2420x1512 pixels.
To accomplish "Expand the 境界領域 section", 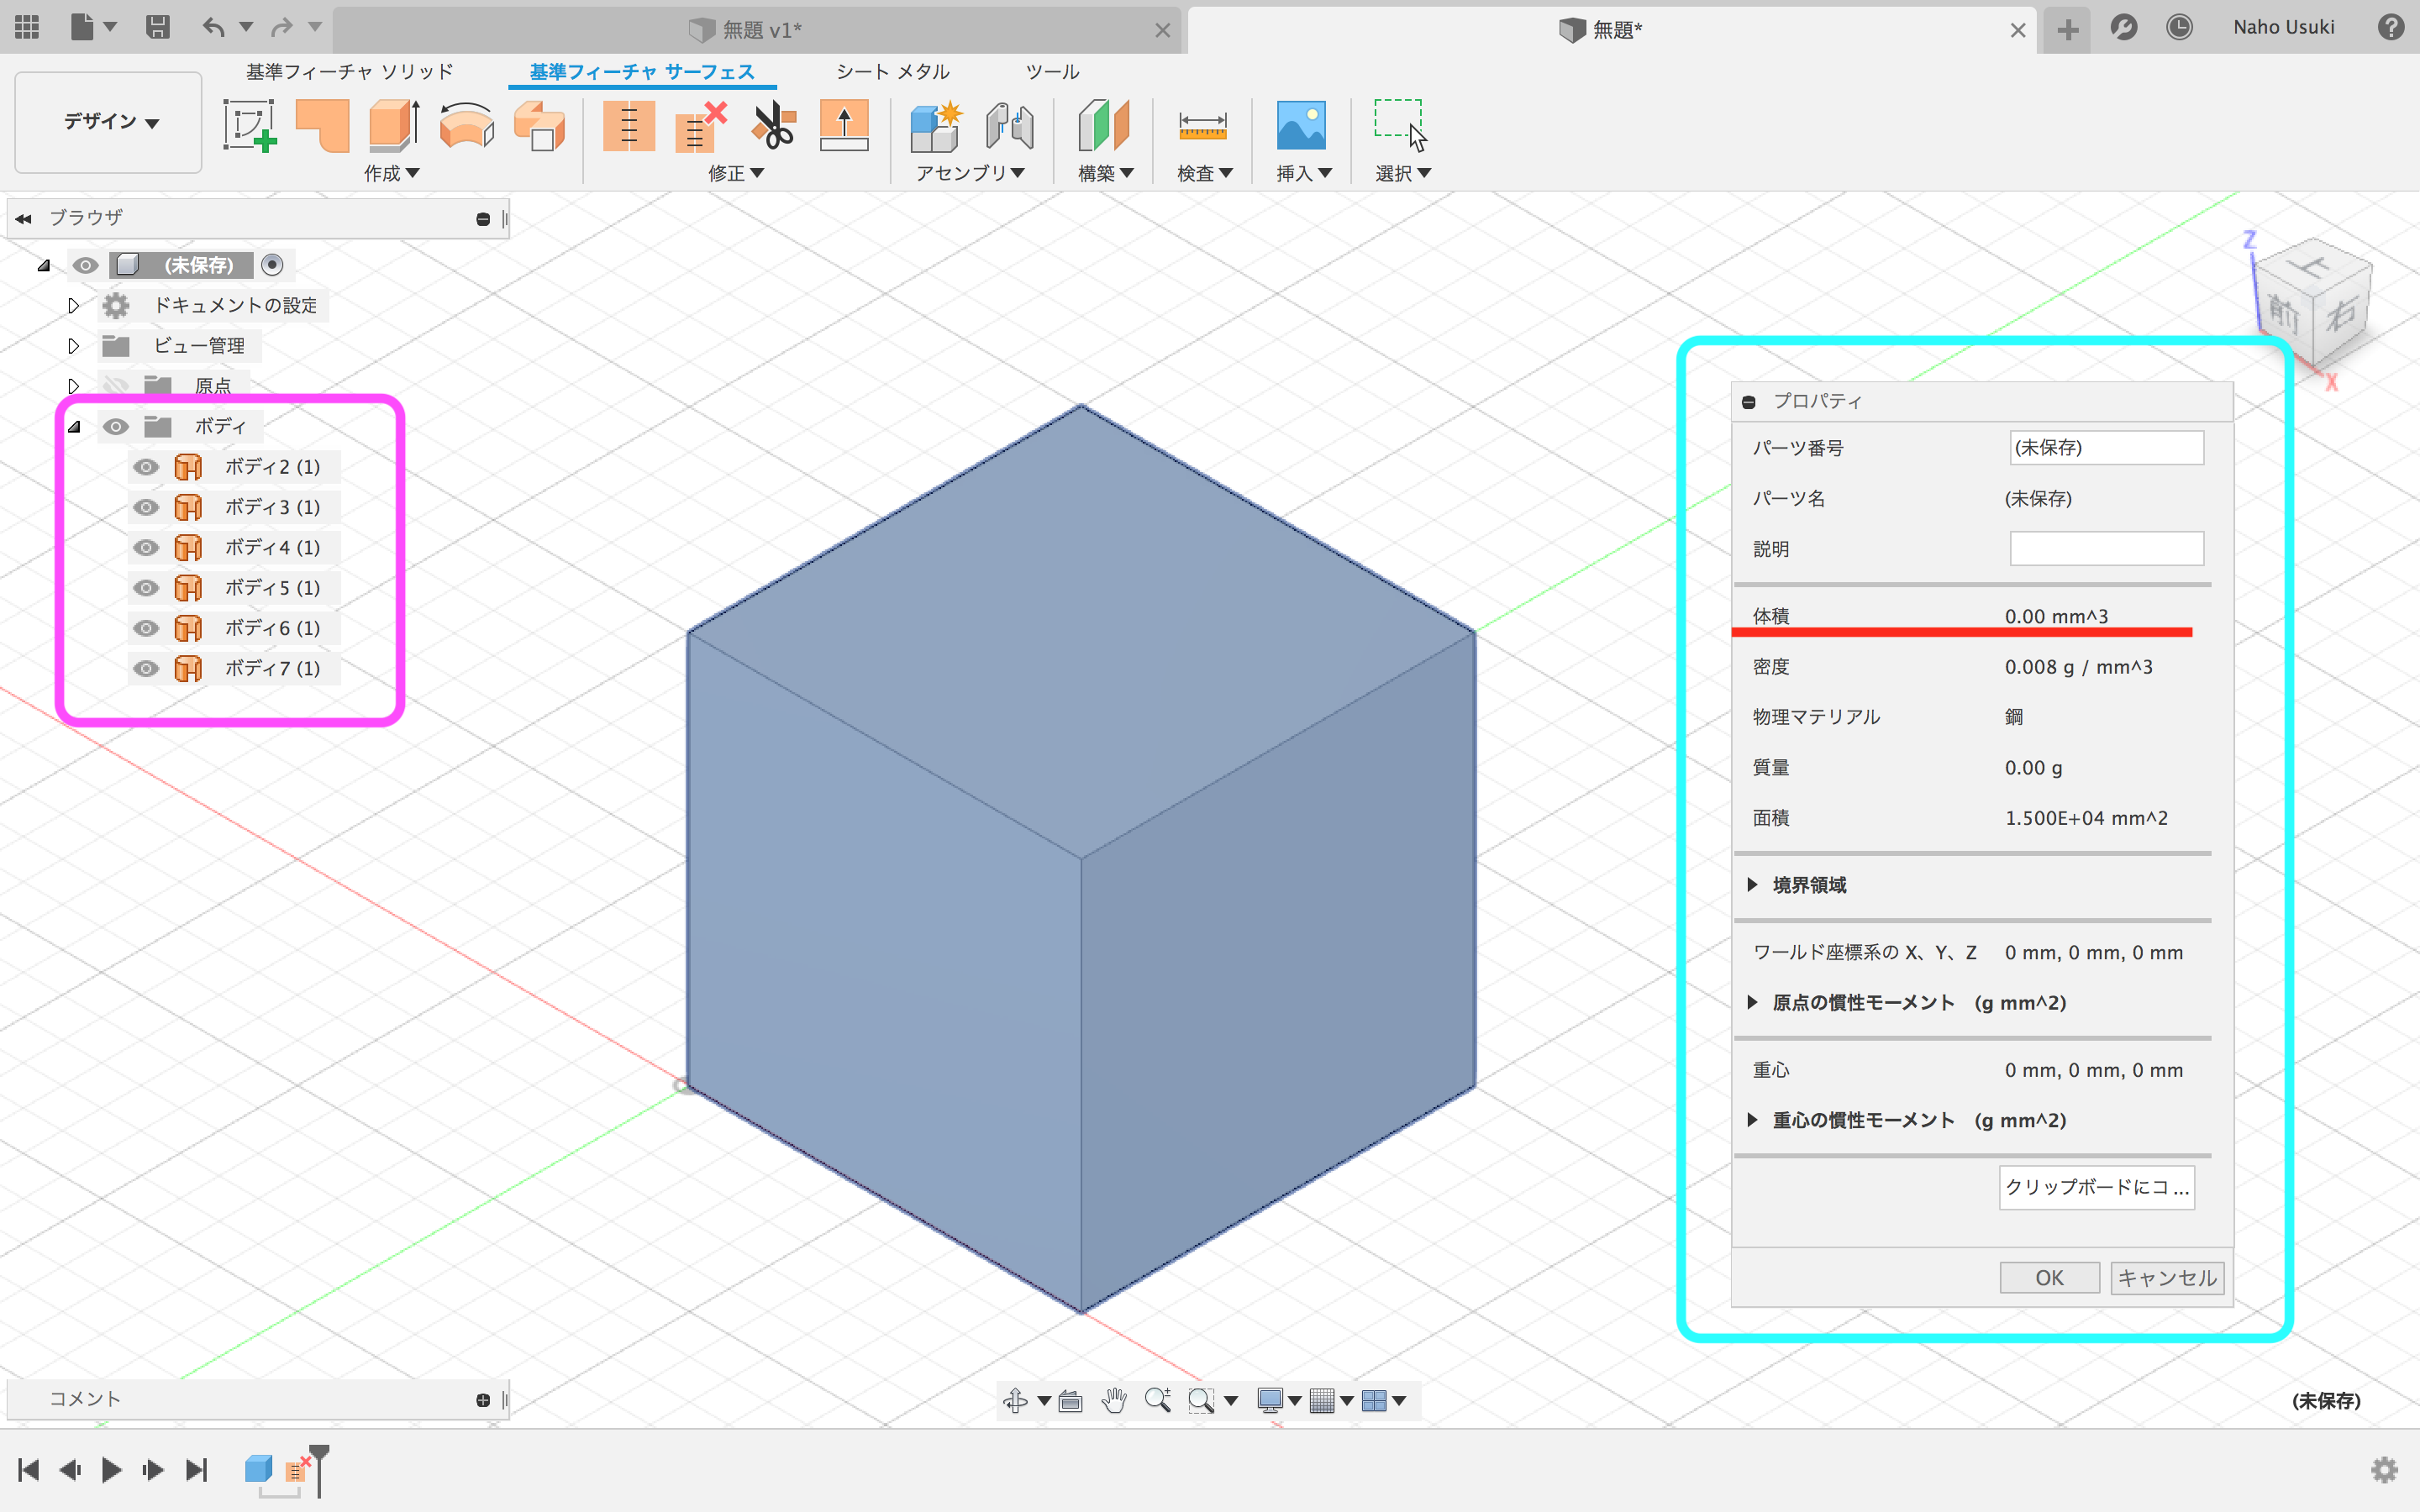I will 1752,885.
